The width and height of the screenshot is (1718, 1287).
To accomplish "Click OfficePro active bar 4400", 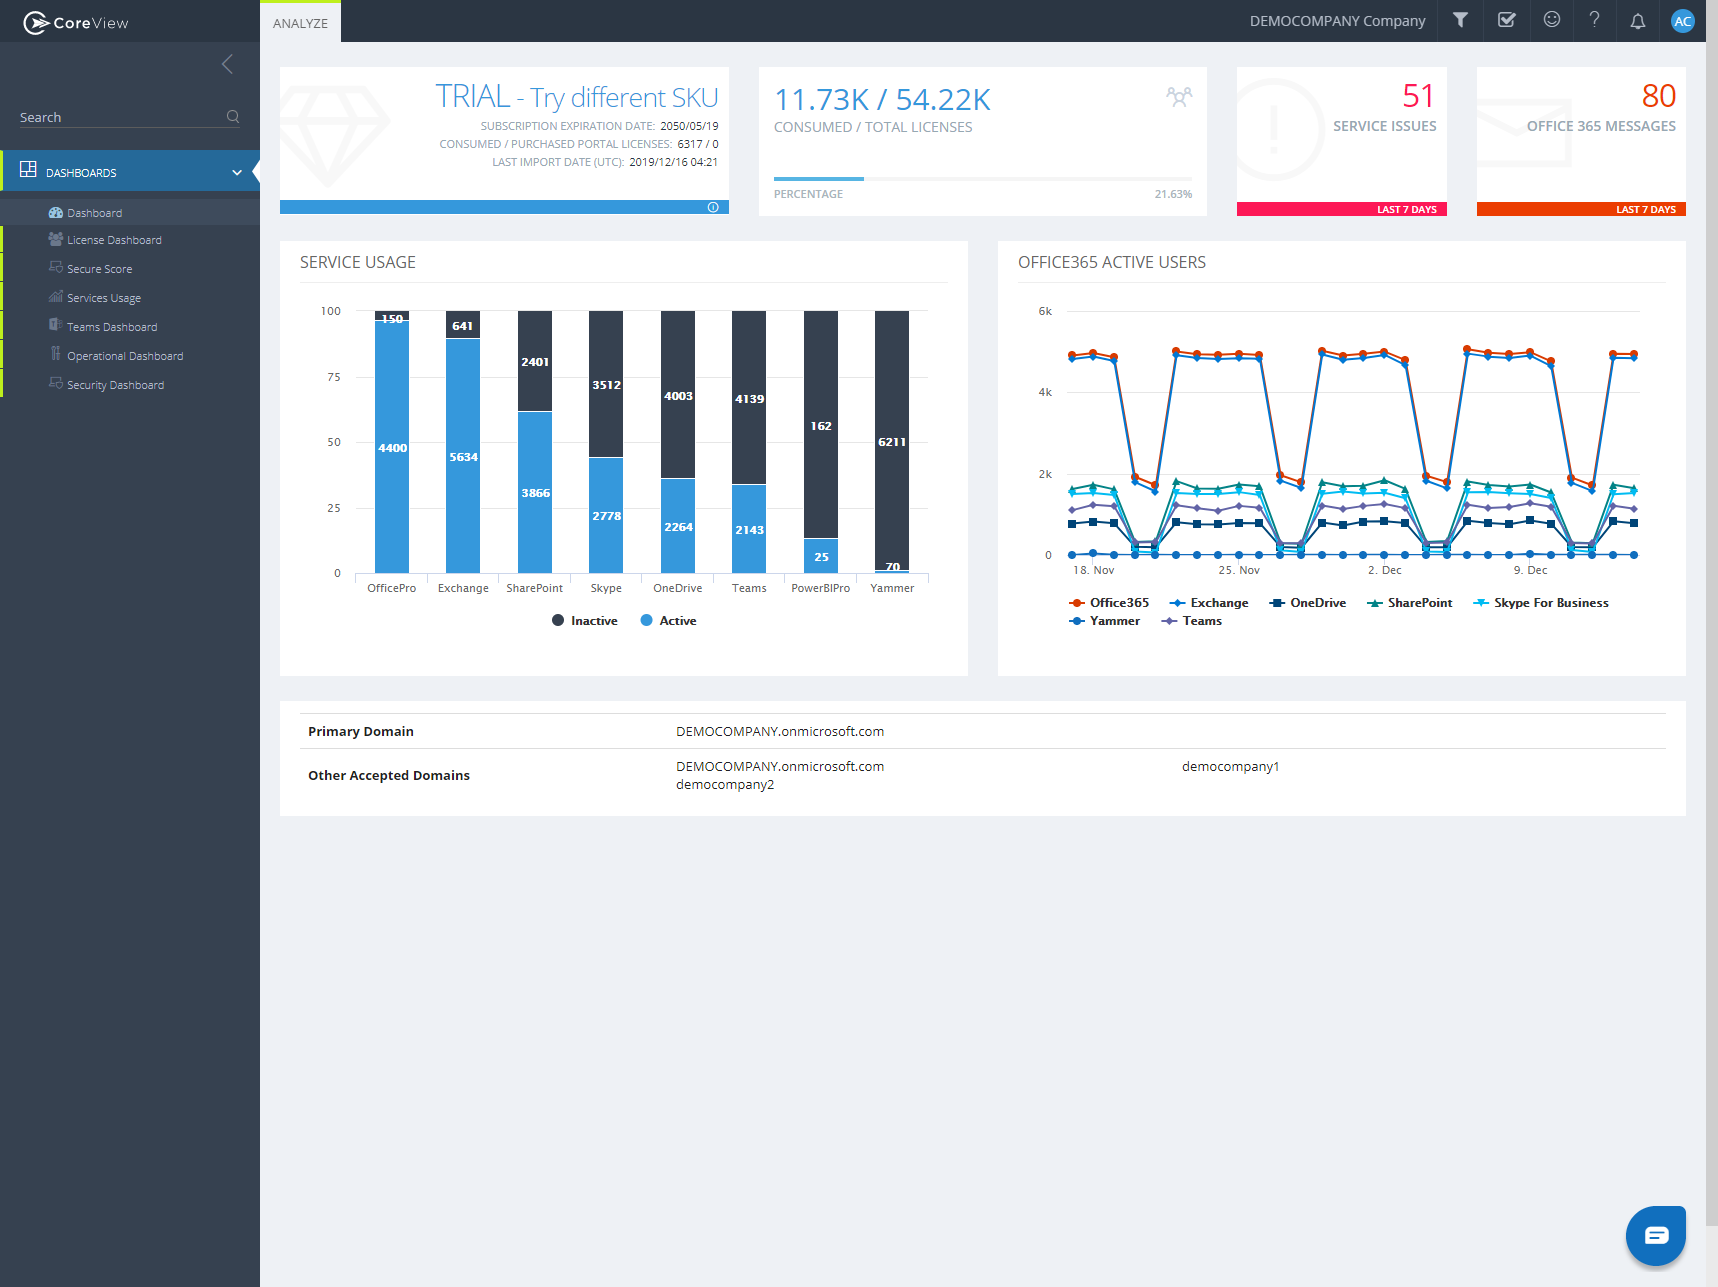I will (392, 447).
